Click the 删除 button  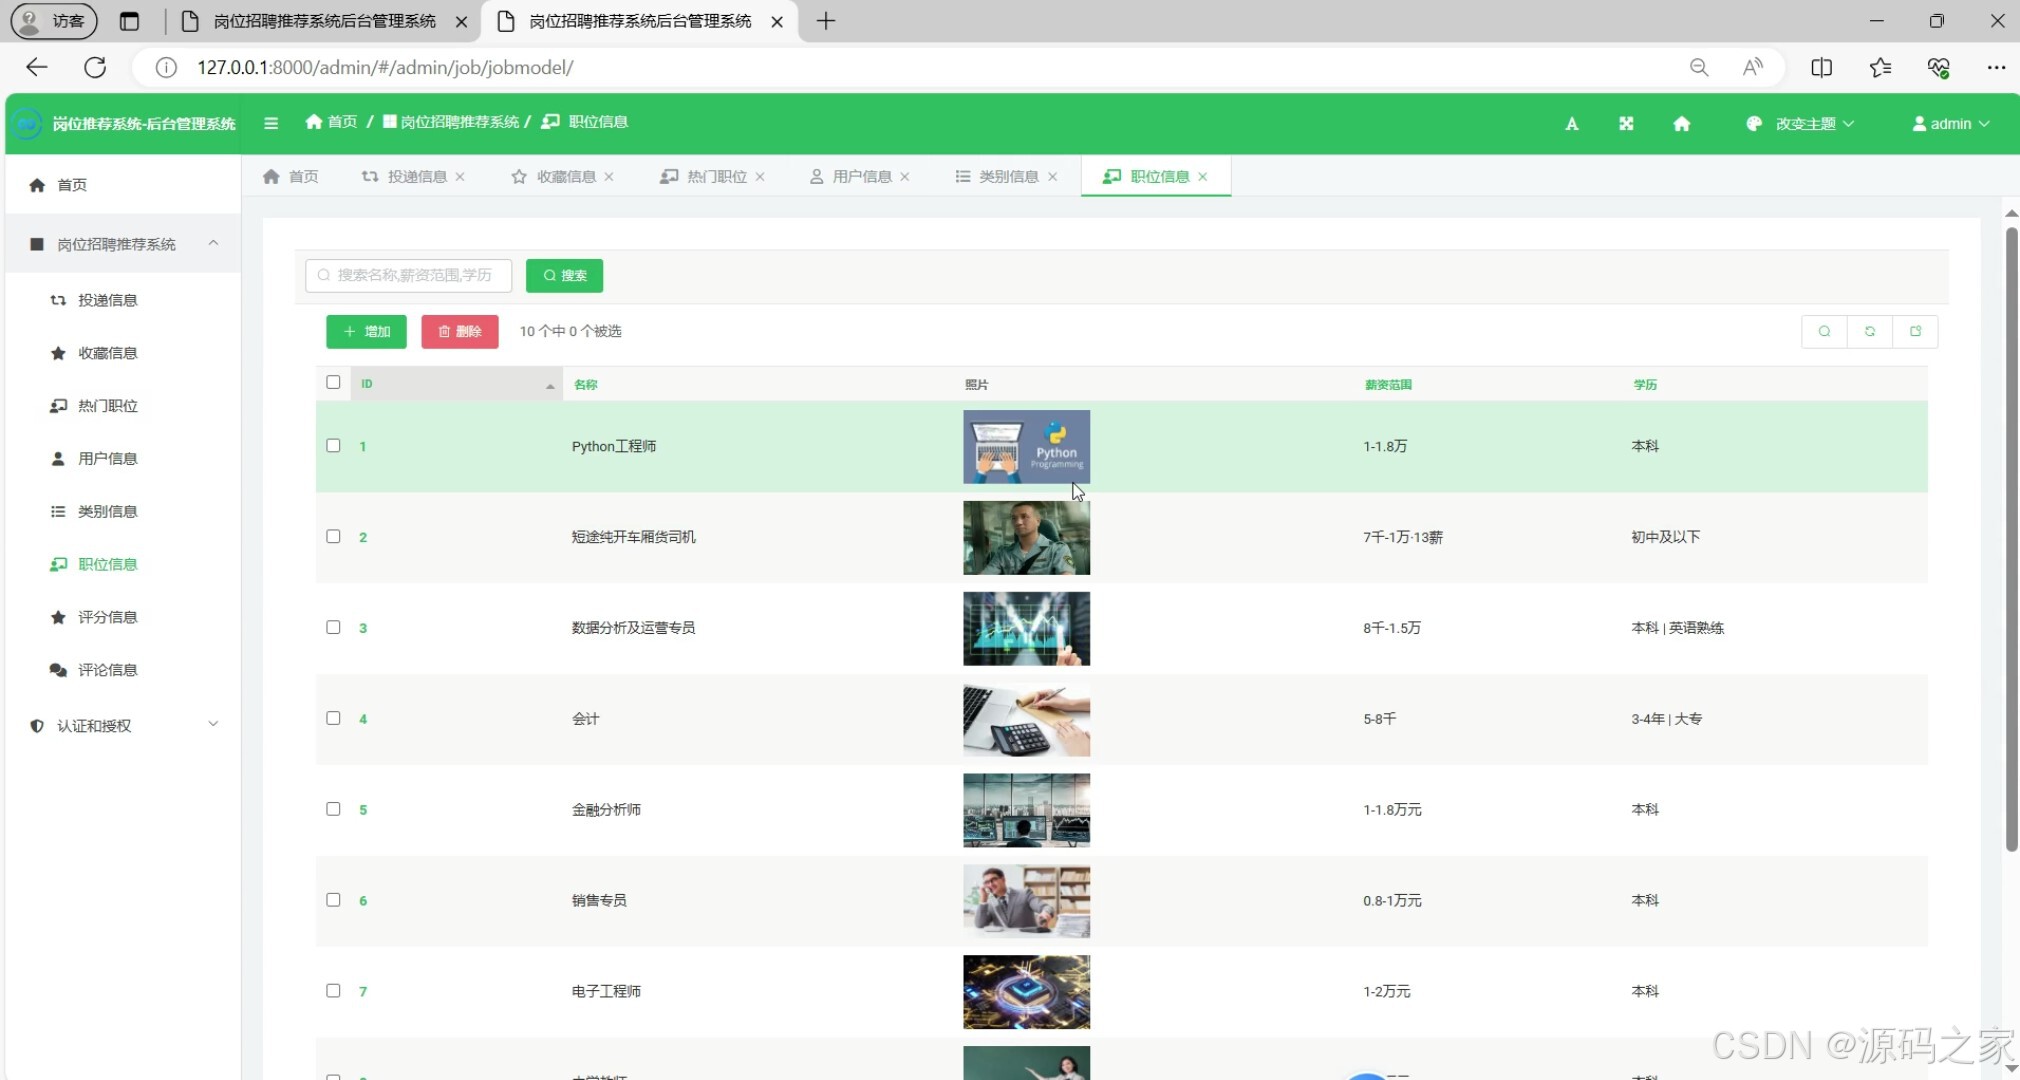pyautogui.click(x=459, y=331)
